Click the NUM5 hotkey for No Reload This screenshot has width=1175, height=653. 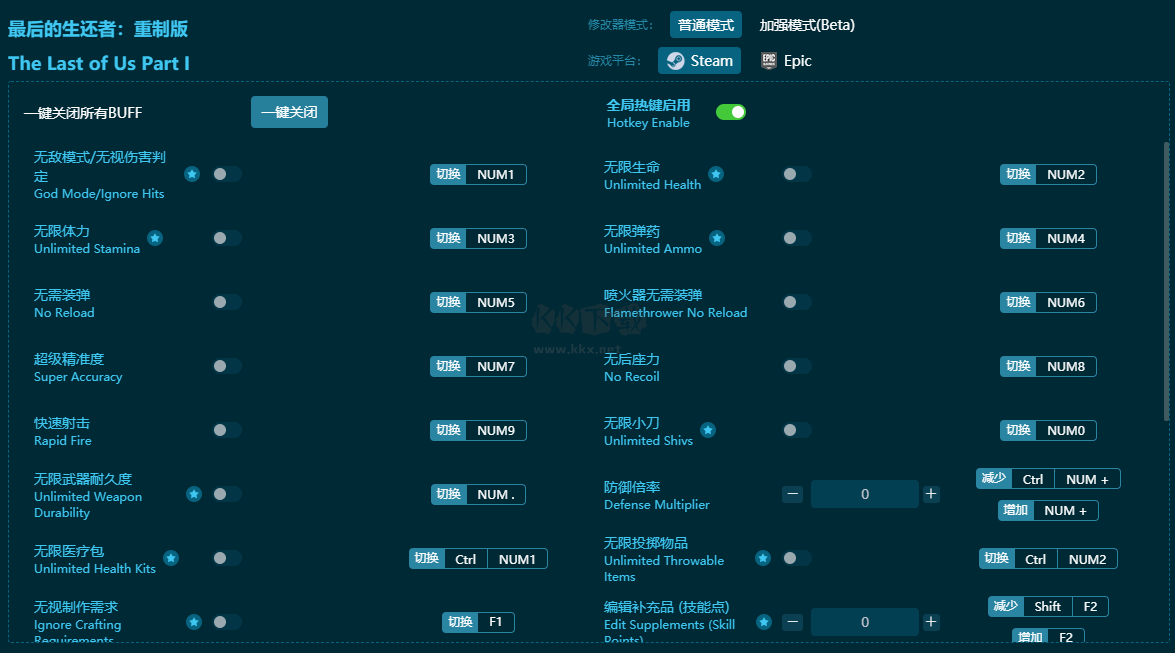pos(478,302)
